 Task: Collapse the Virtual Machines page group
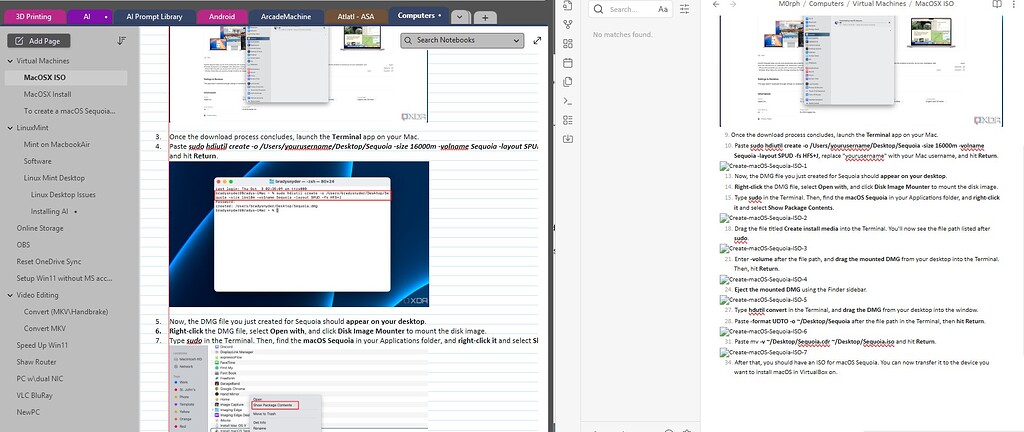pyautogui.click(x=9, y=60)
